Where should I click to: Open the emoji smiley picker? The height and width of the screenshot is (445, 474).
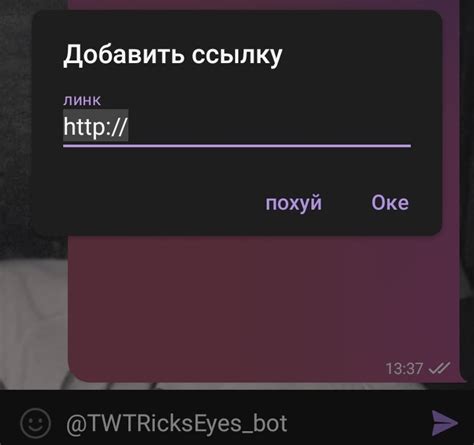tap(35, 423)
